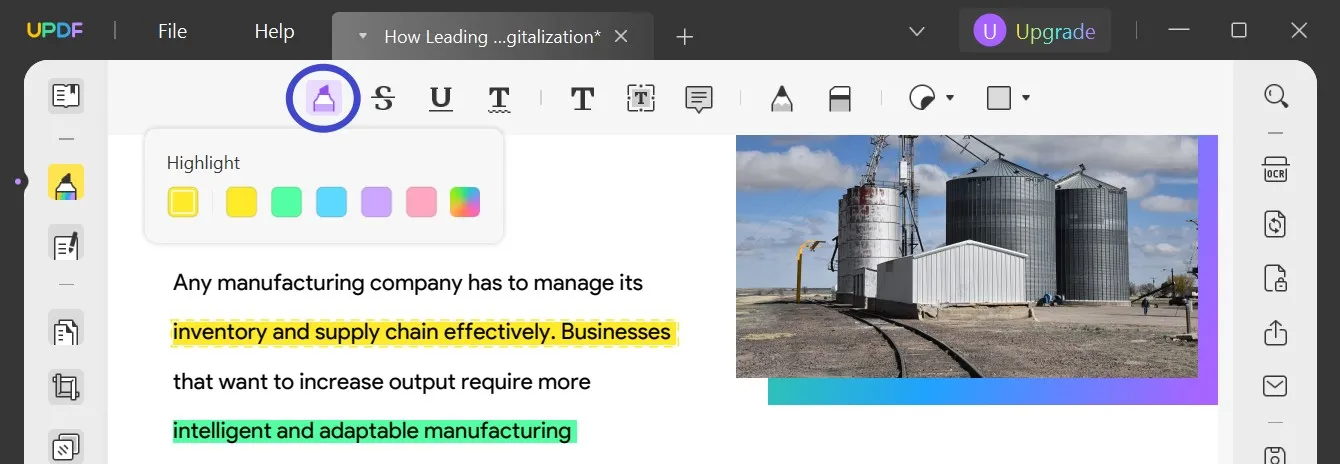This screenshot has width=1340, height=464.
Task: Click the Comment mode sidebar icon
Action: tap(66, 185)
